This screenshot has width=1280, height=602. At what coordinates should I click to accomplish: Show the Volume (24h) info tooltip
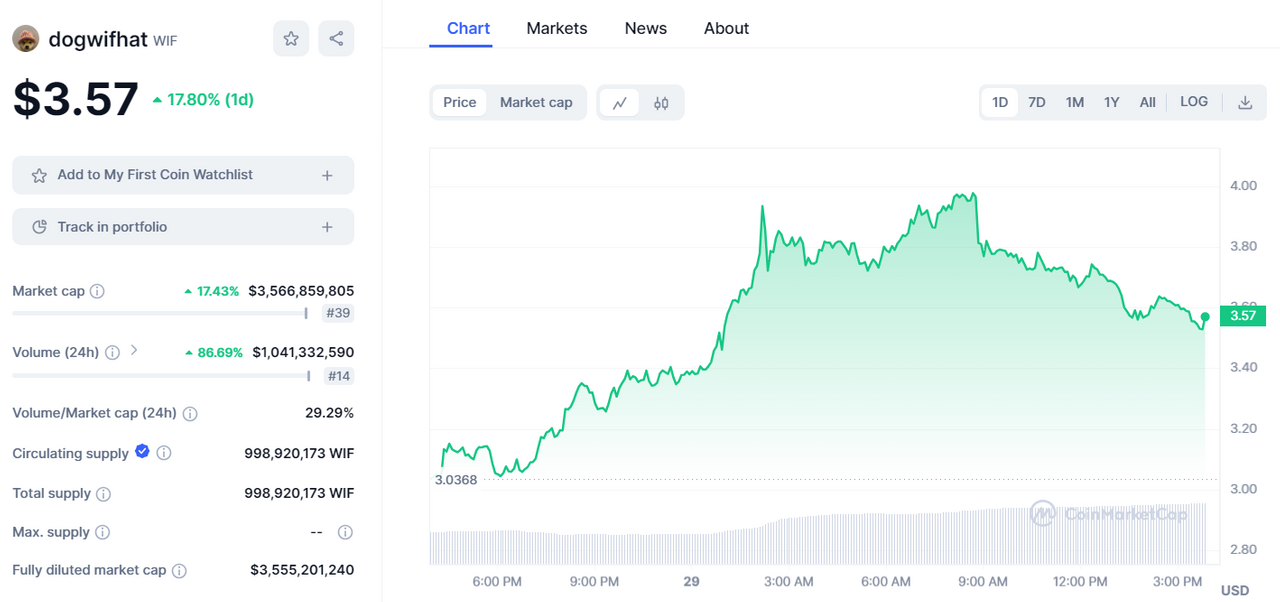coord(112,352)
